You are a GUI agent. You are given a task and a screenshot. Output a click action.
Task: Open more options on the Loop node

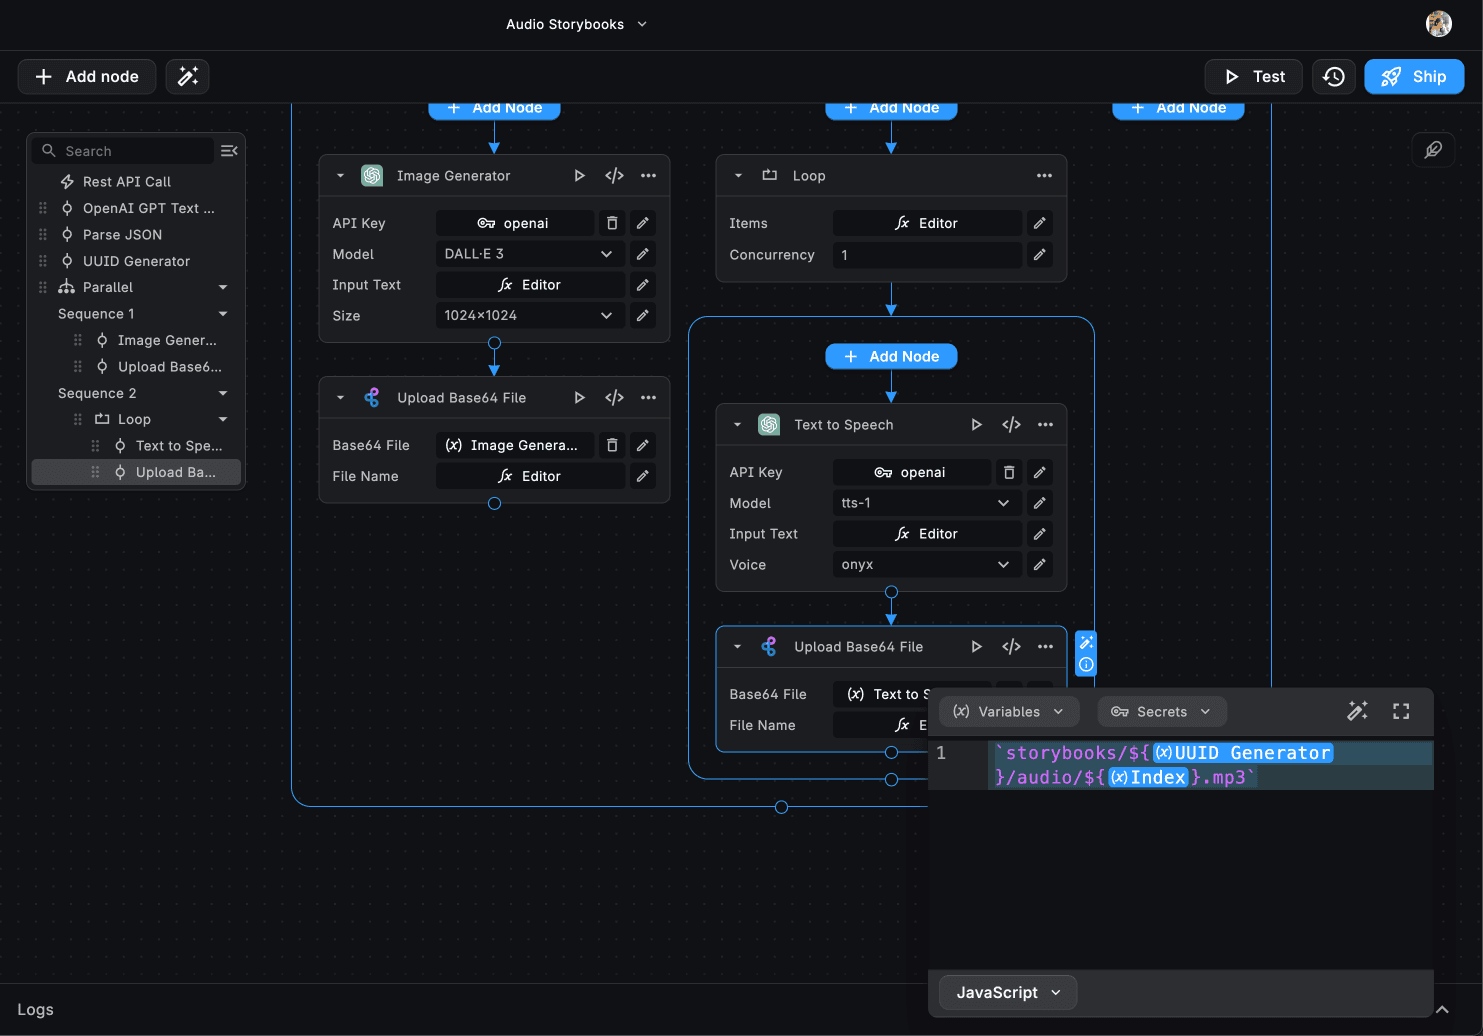point(1044,176)
